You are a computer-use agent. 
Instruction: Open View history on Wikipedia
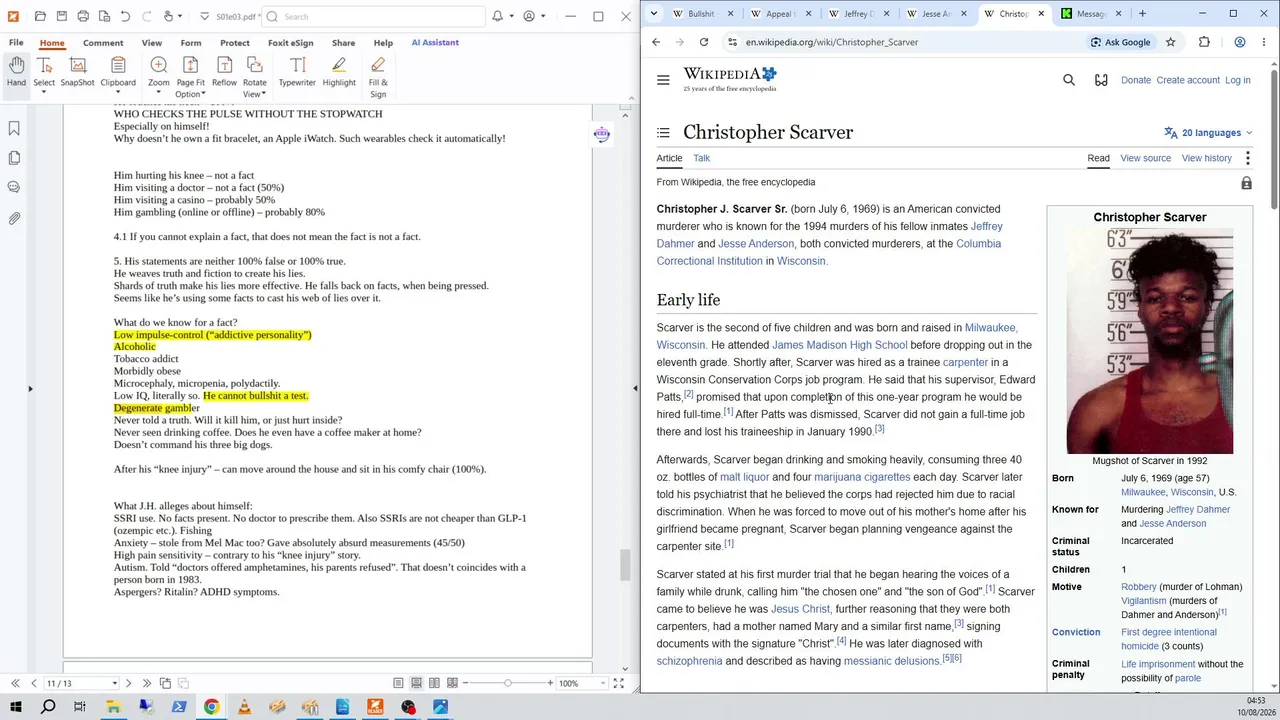[1206, 158]
